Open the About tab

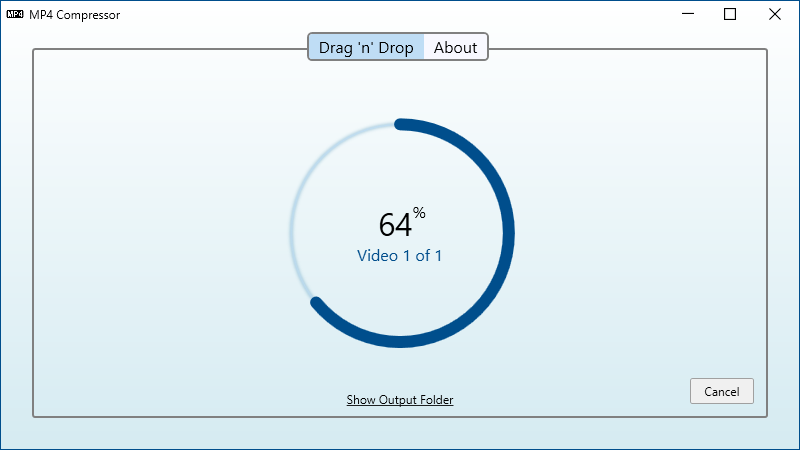[x=456, y=47]
